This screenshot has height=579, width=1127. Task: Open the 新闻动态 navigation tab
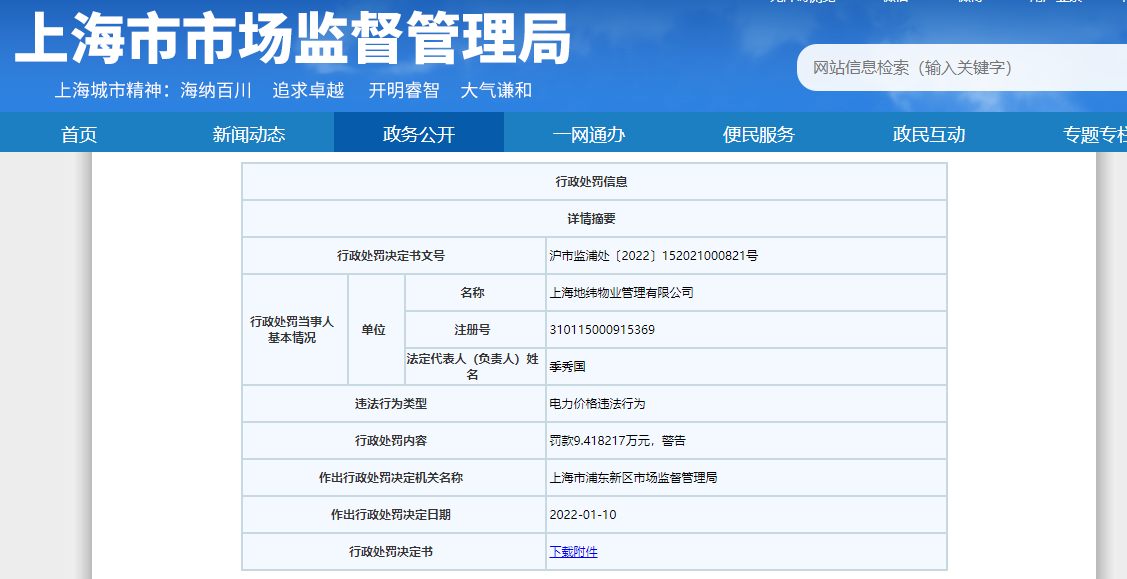249,134
